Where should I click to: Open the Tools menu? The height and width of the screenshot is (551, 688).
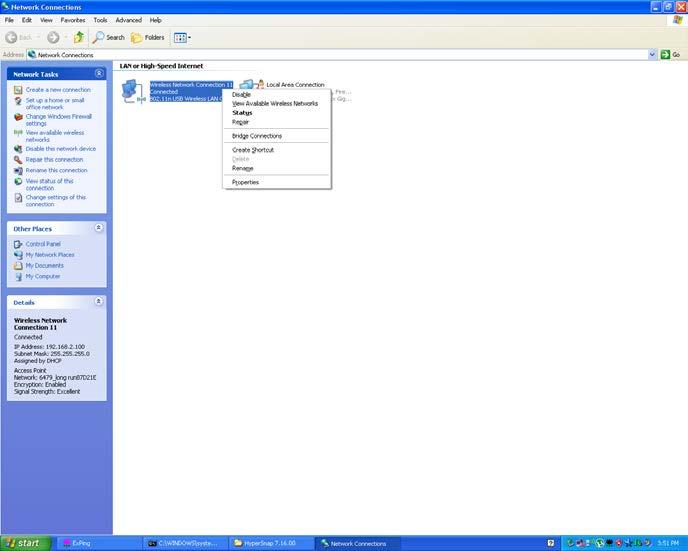(100, 20)
